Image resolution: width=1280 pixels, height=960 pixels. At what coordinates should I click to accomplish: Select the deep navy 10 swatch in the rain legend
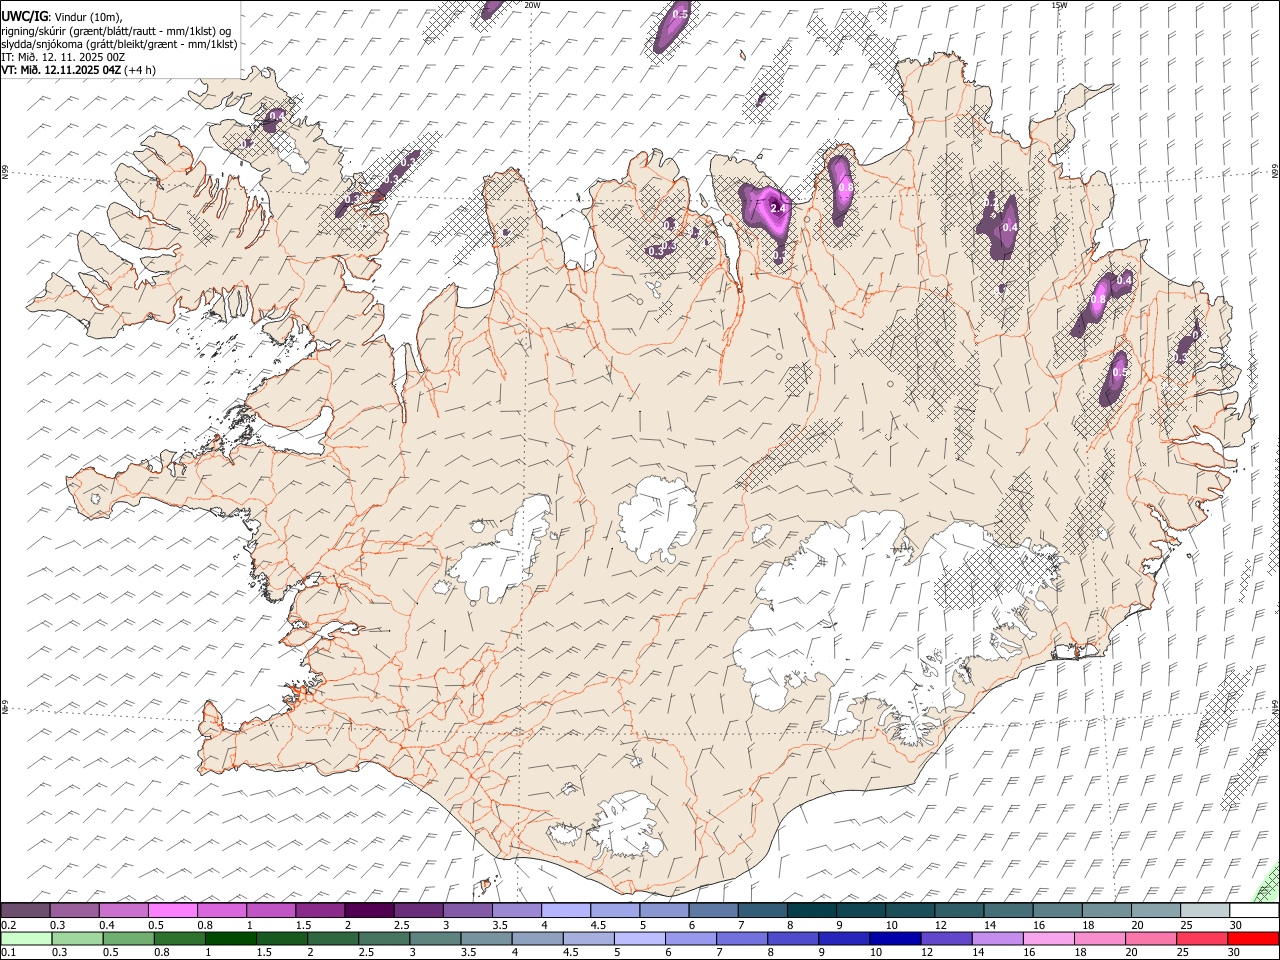coord(893,938)
